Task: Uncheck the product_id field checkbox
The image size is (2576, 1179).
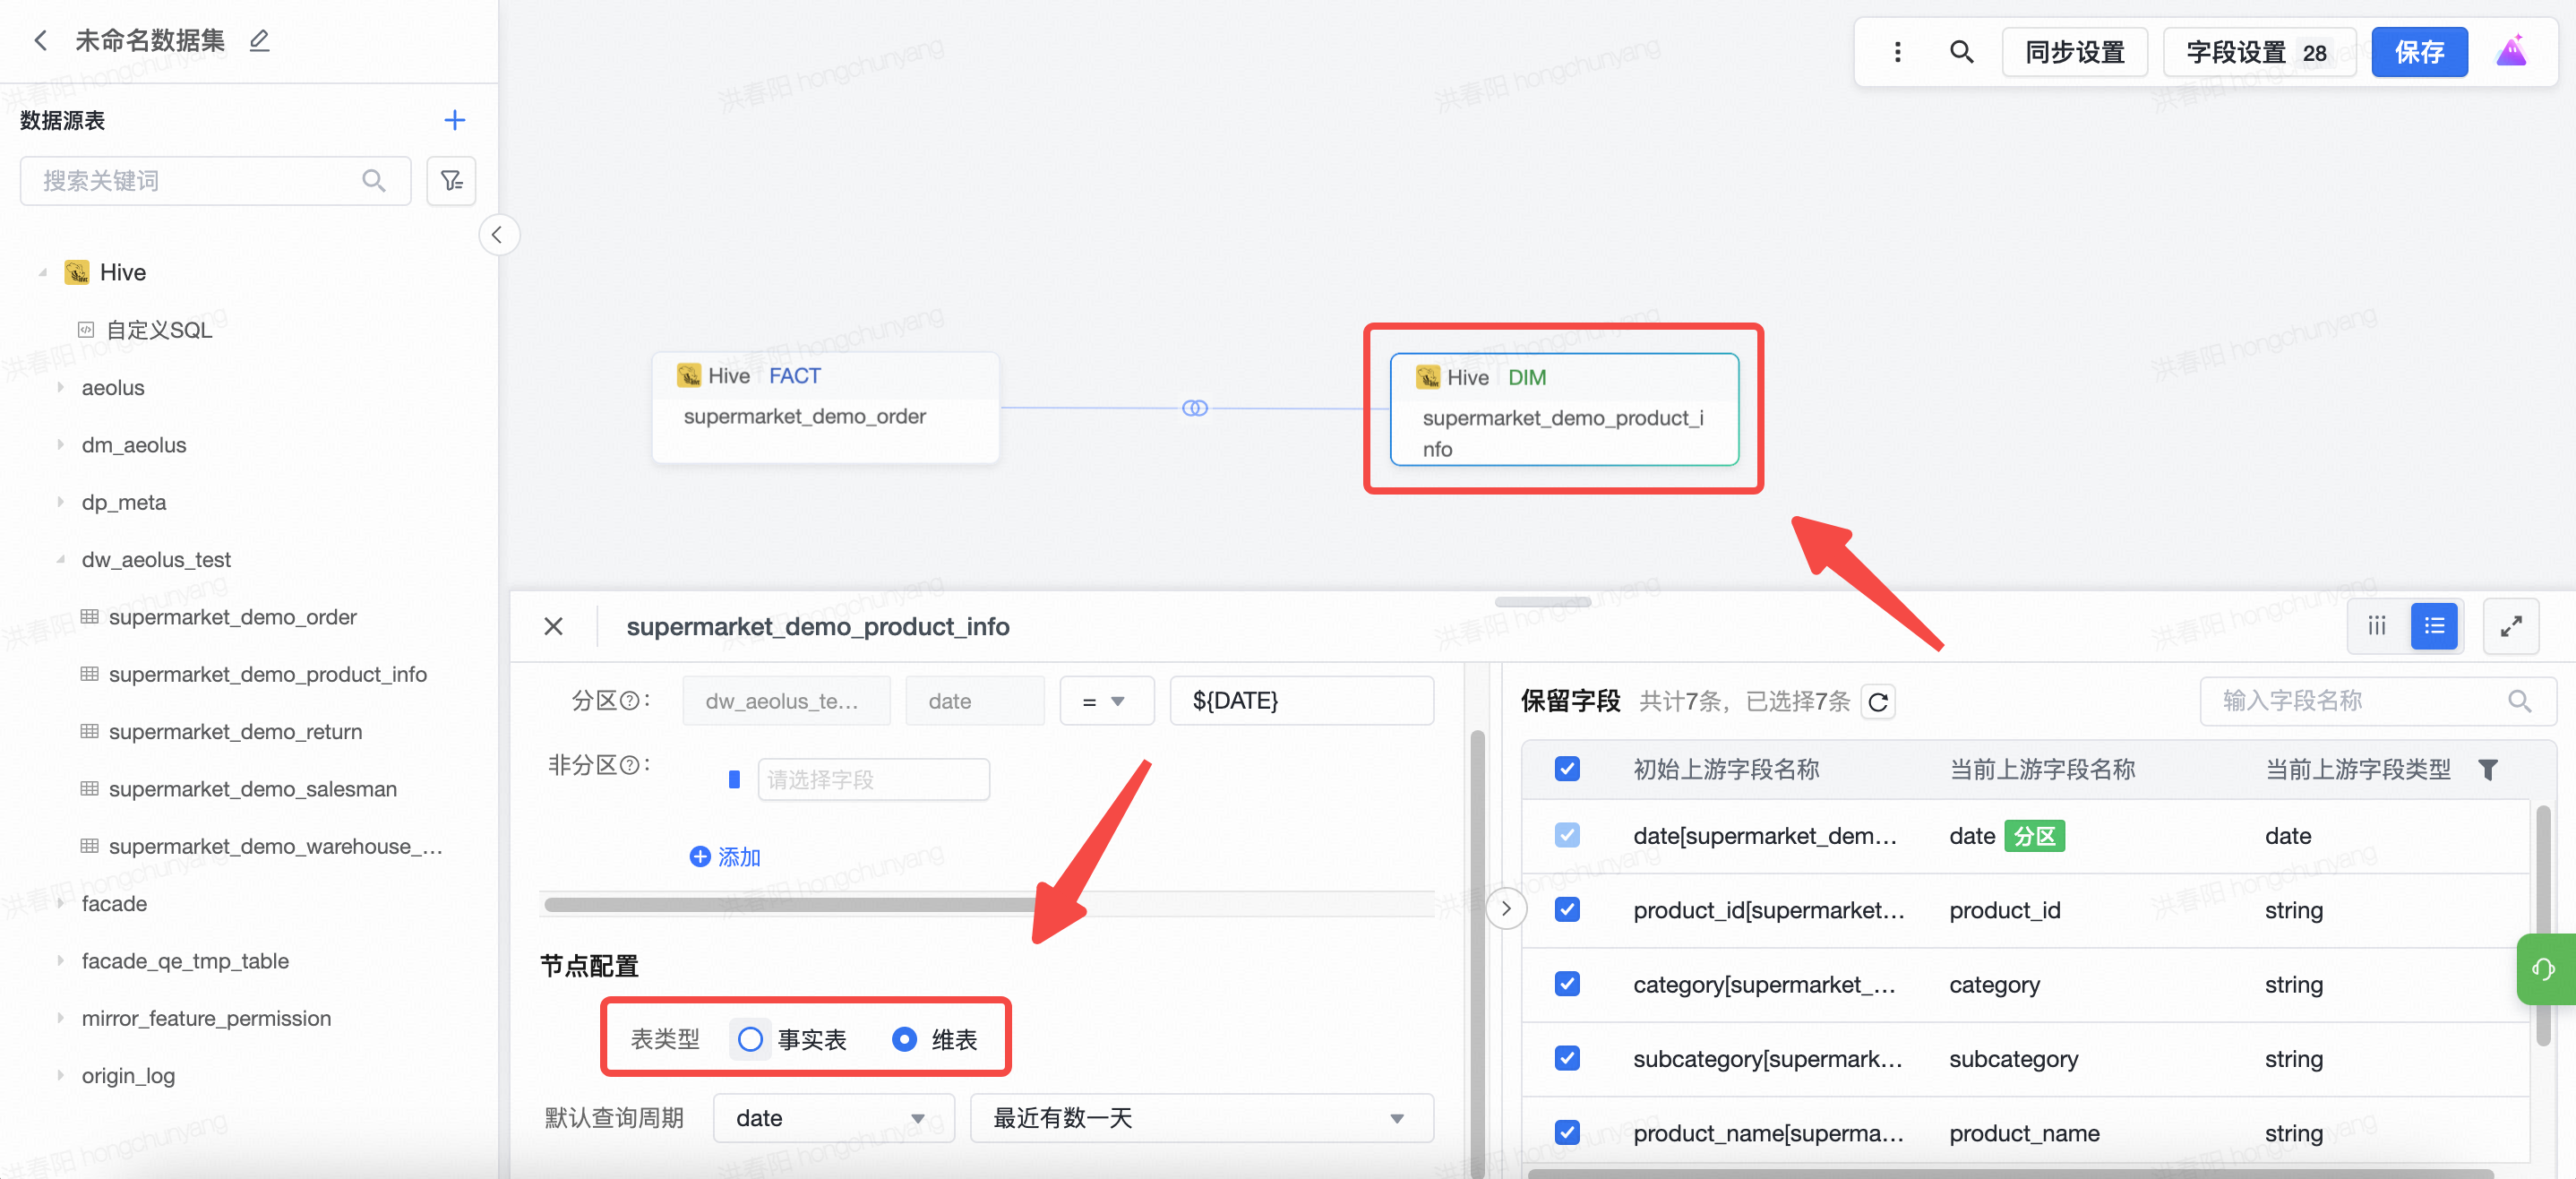Action: [x=1567, y=910]
